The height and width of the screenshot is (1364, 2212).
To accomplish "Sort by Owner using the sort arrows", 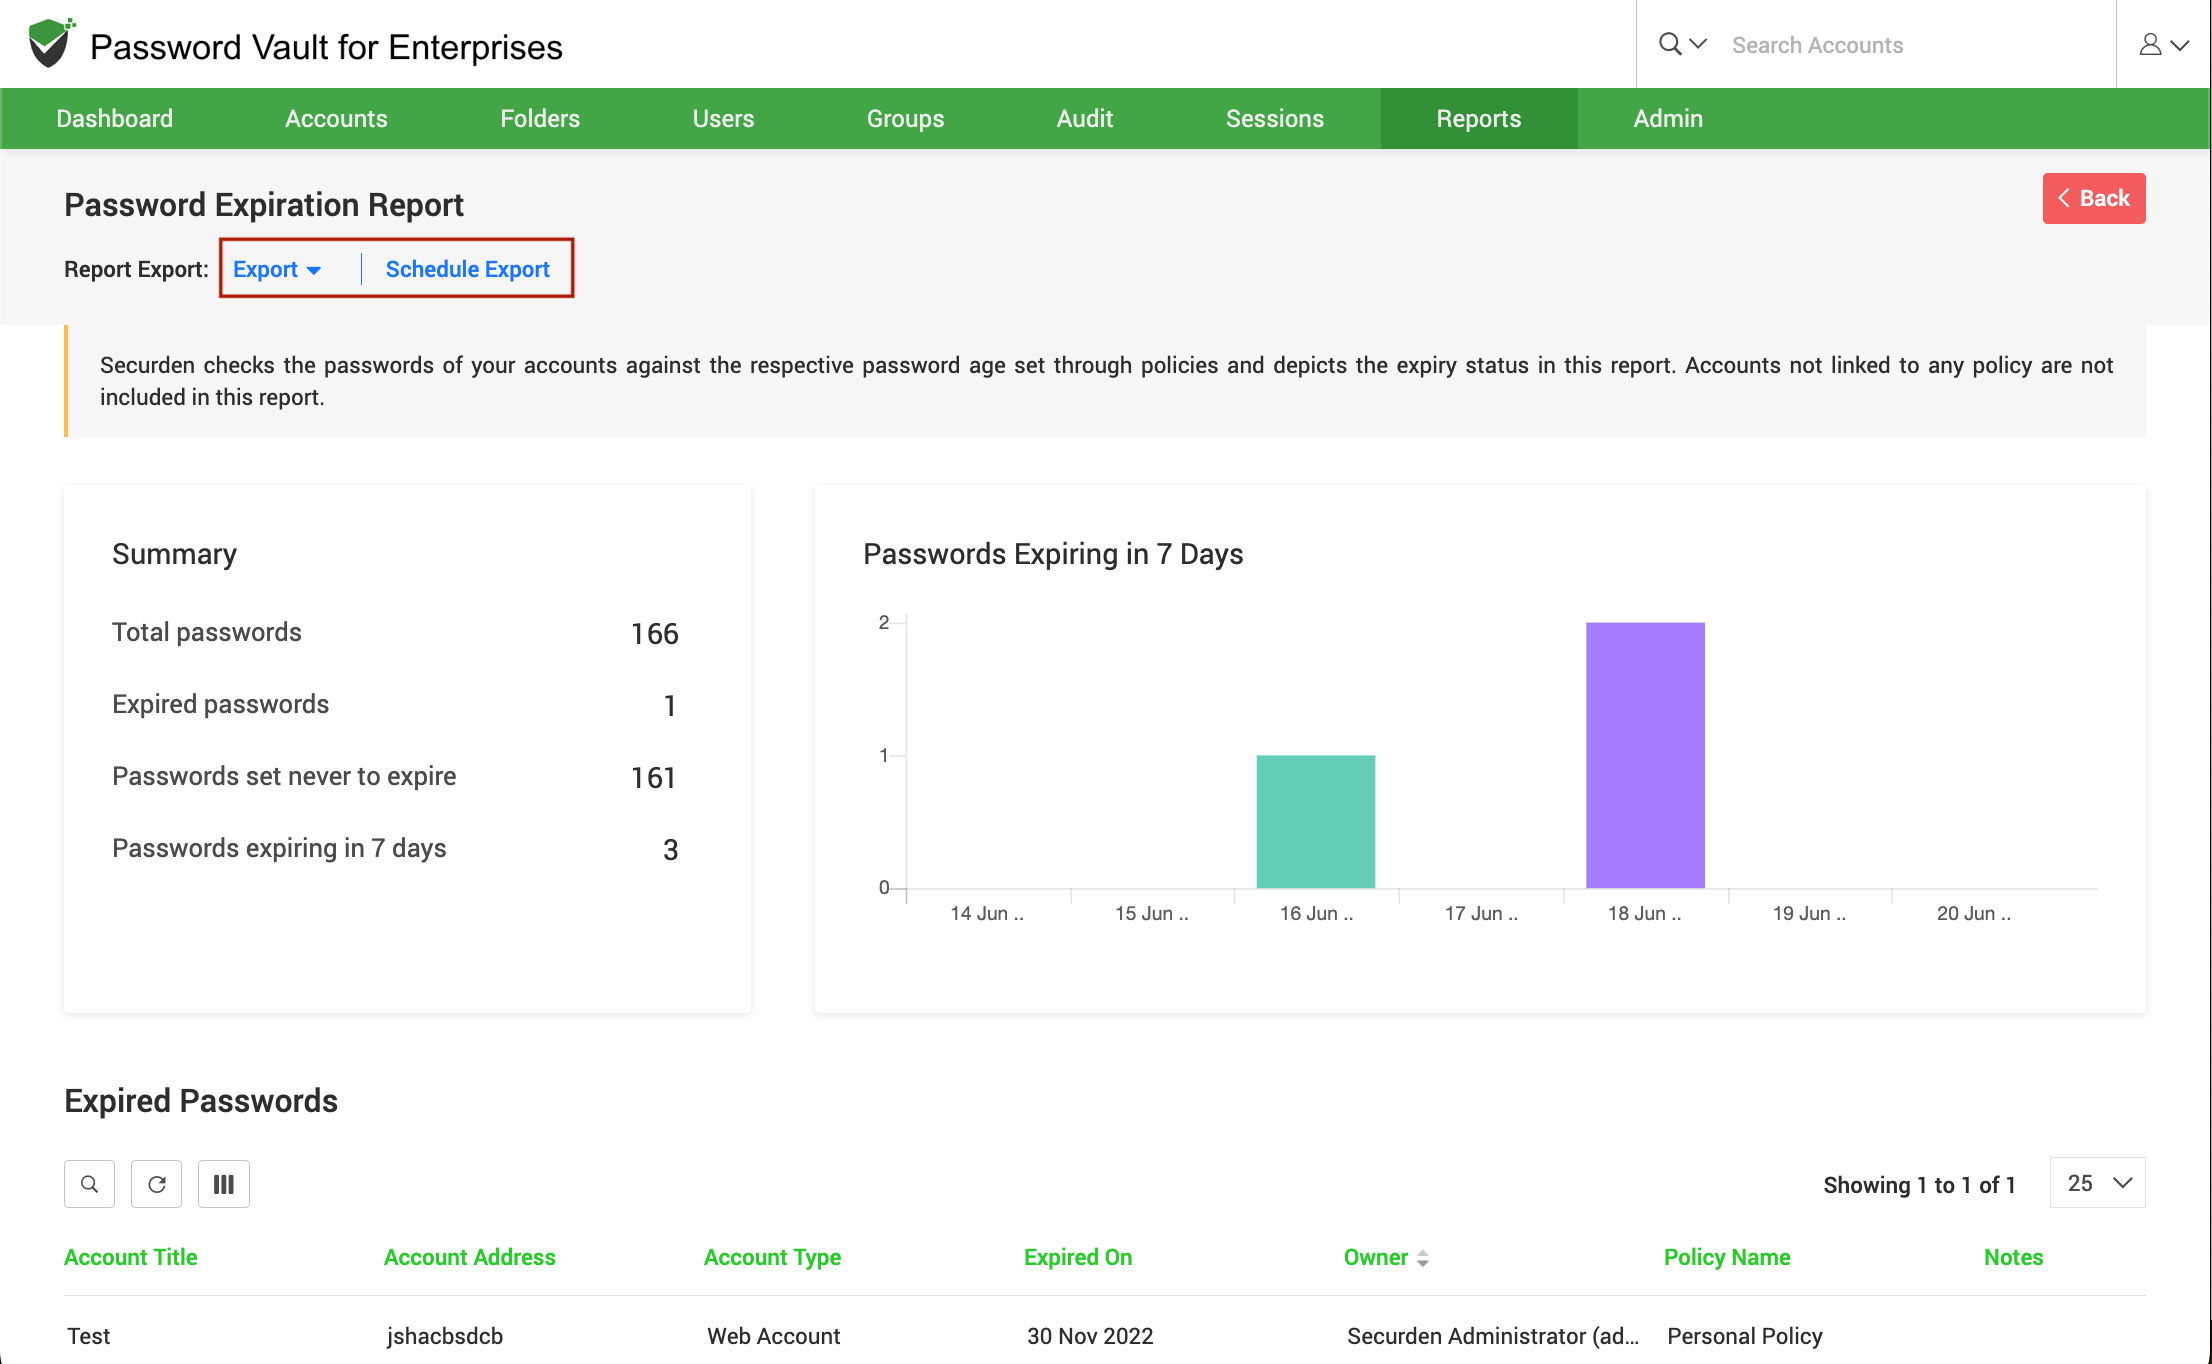I will [x=1422, y=1258].
